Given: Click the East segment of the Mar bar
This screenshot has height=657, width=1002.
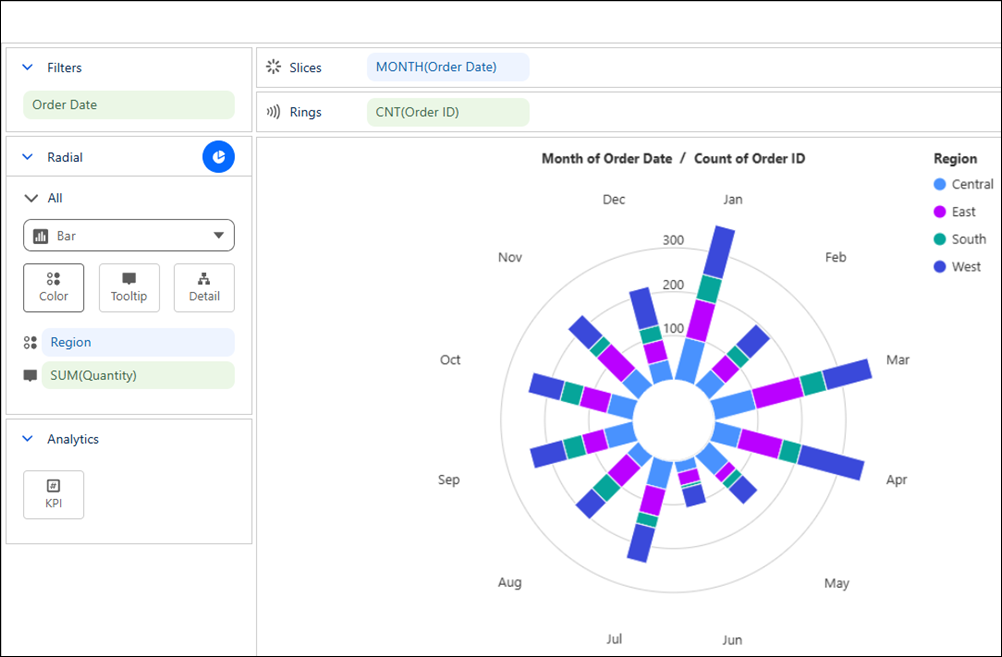Looking at the screenshot, I should pyautogui.click(x=777, y=392).
